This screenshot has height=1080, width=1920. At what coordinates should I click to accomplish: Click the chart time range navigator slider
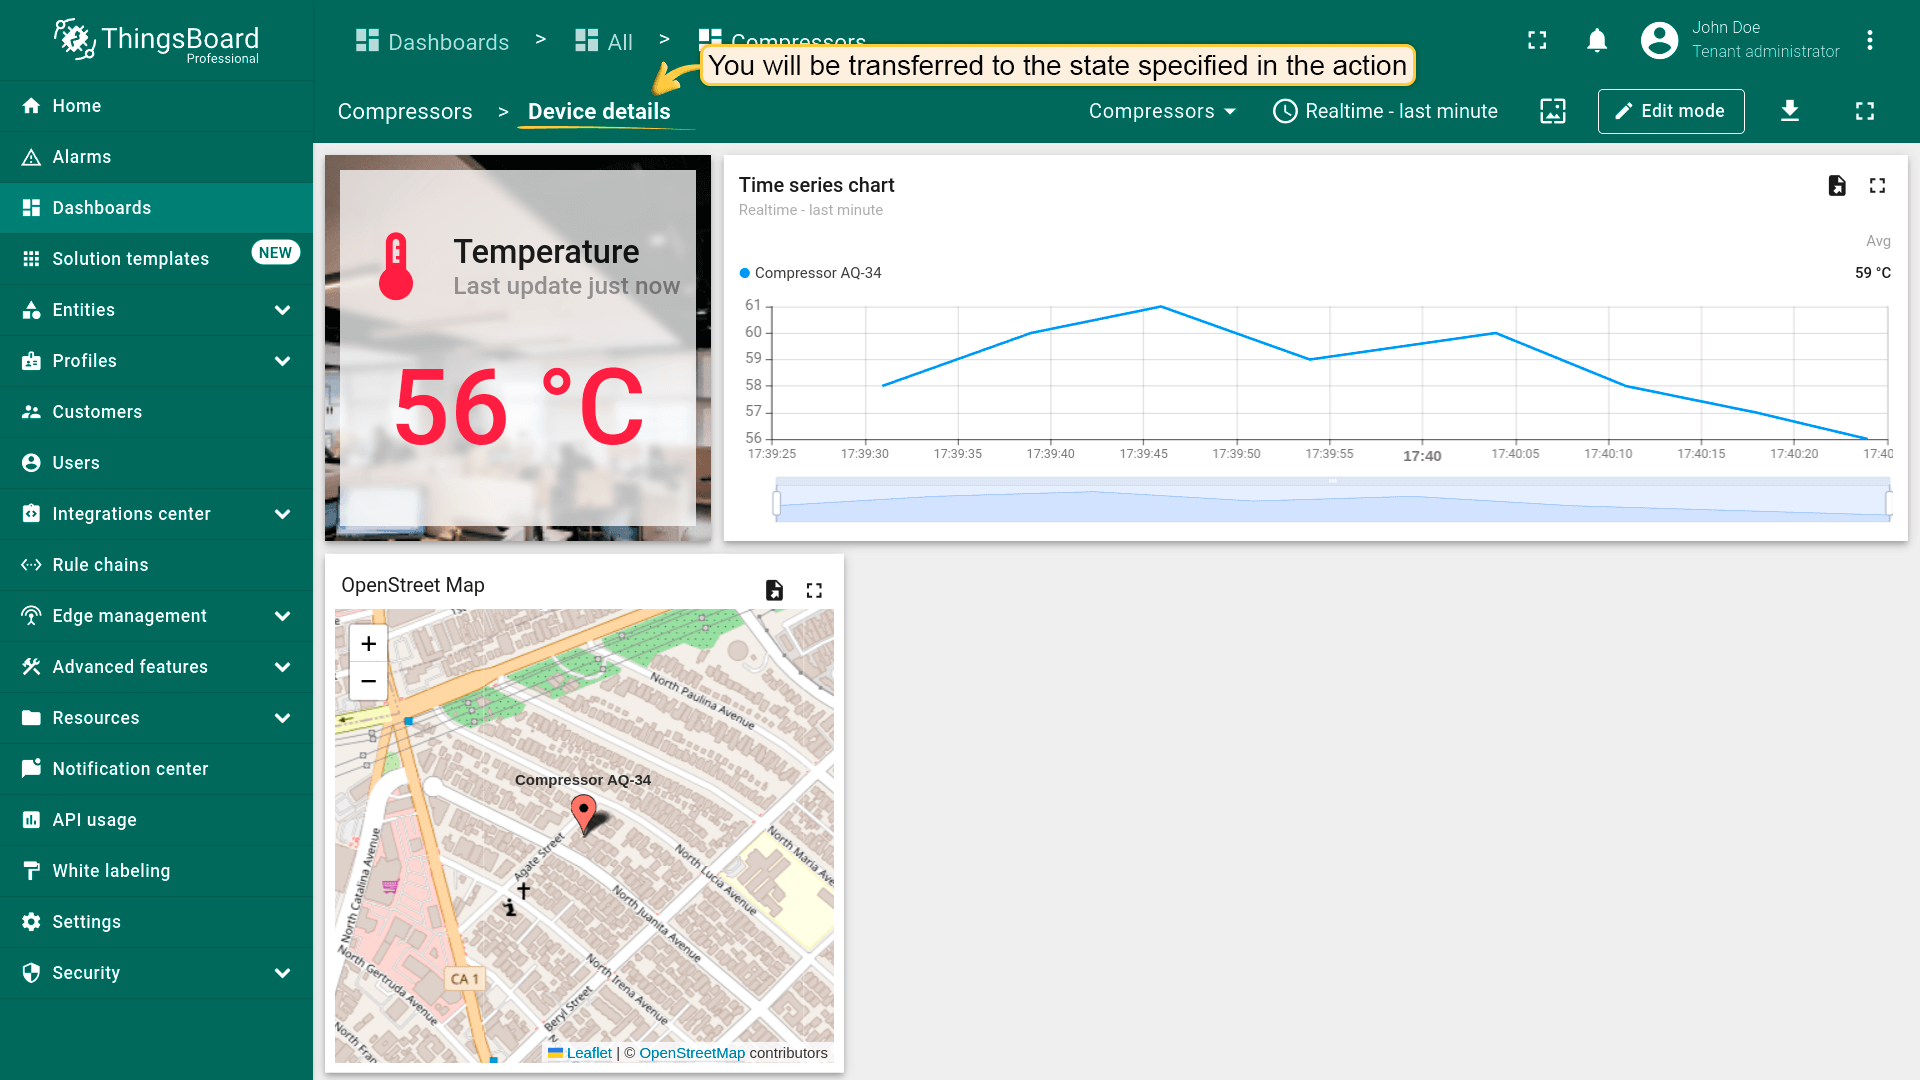[1332, 501]
